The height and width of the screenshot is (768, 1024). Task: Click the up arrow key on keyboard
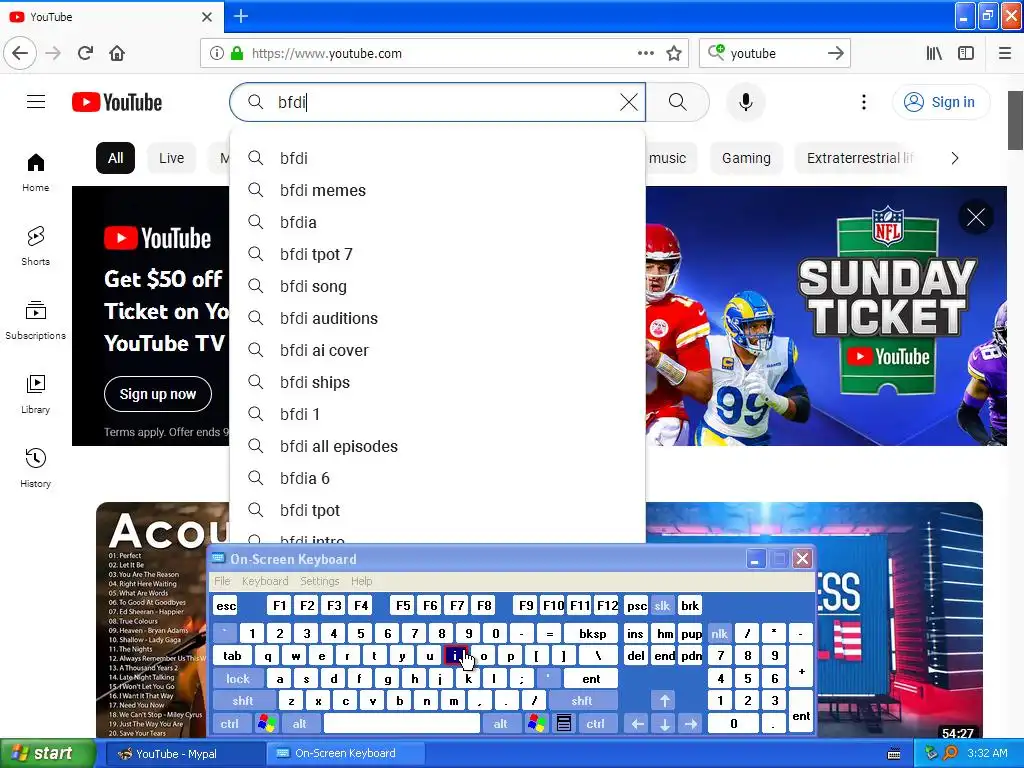point(664,701)
